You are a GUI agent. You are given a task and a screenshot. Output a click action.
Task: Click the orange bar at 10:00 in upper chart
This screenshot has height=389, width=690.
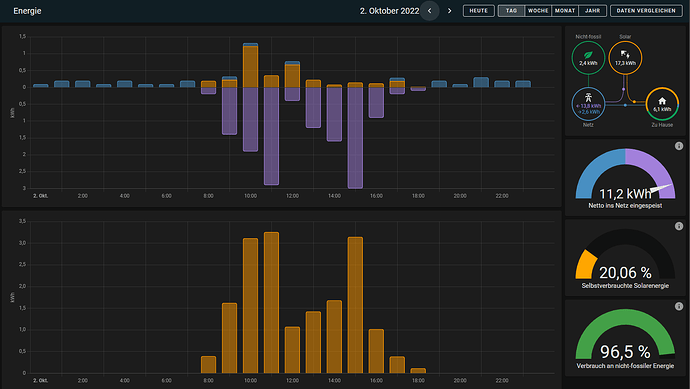[x=250, y=66]
